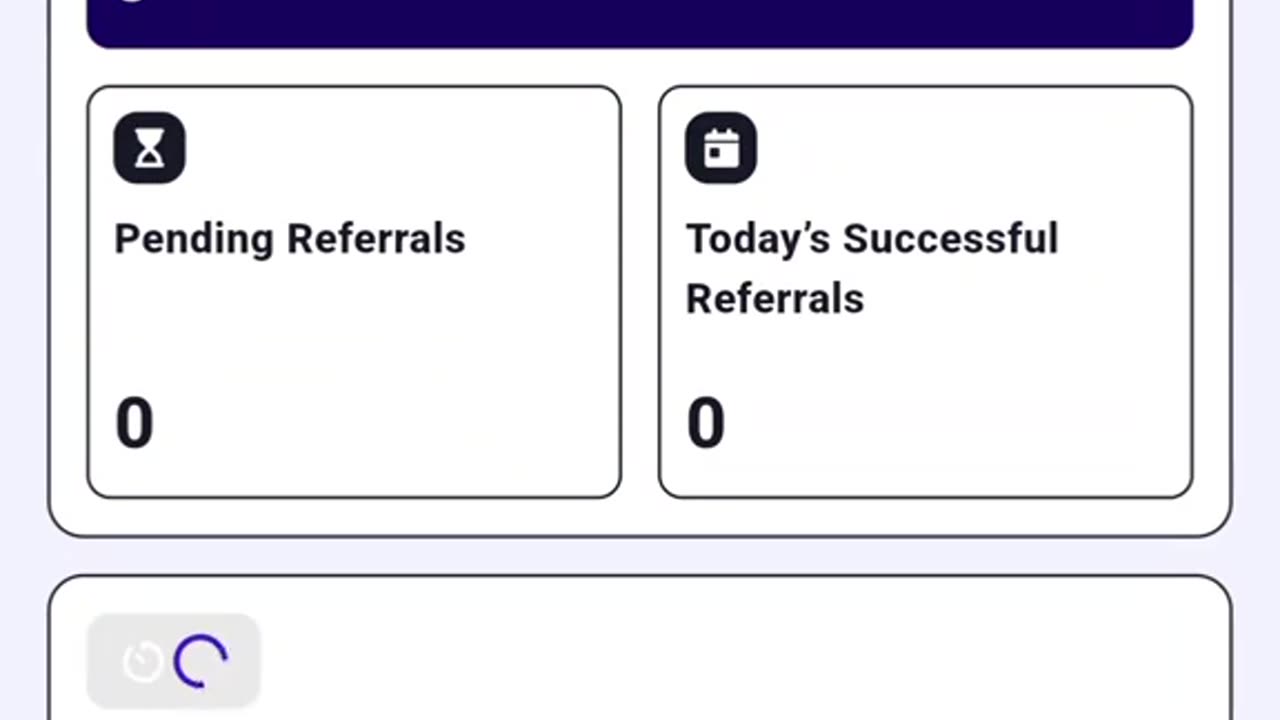This screenshot has width=1280, height=720.
Task: Click the hourglass icon on Pending Referrals
Action: pos(149,148)
